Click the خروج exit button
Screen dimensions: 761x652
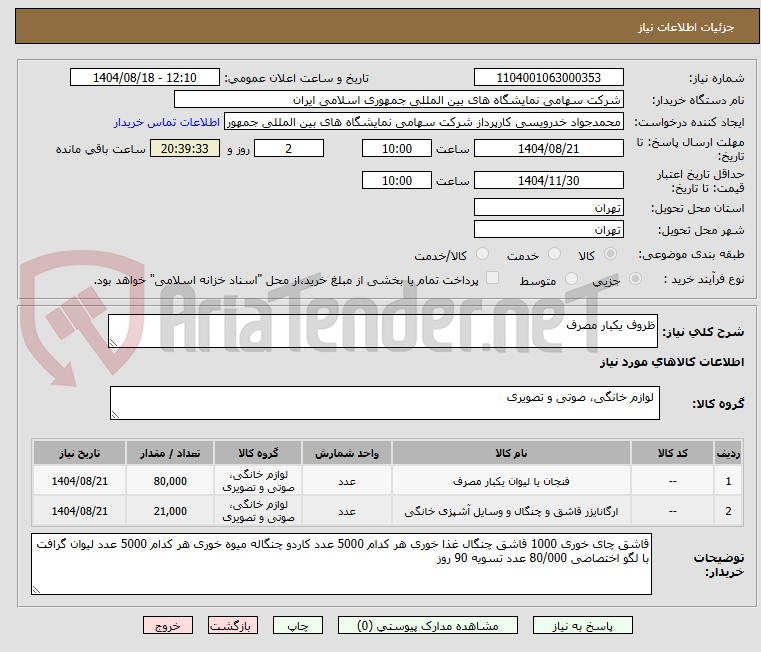point(167,625)
